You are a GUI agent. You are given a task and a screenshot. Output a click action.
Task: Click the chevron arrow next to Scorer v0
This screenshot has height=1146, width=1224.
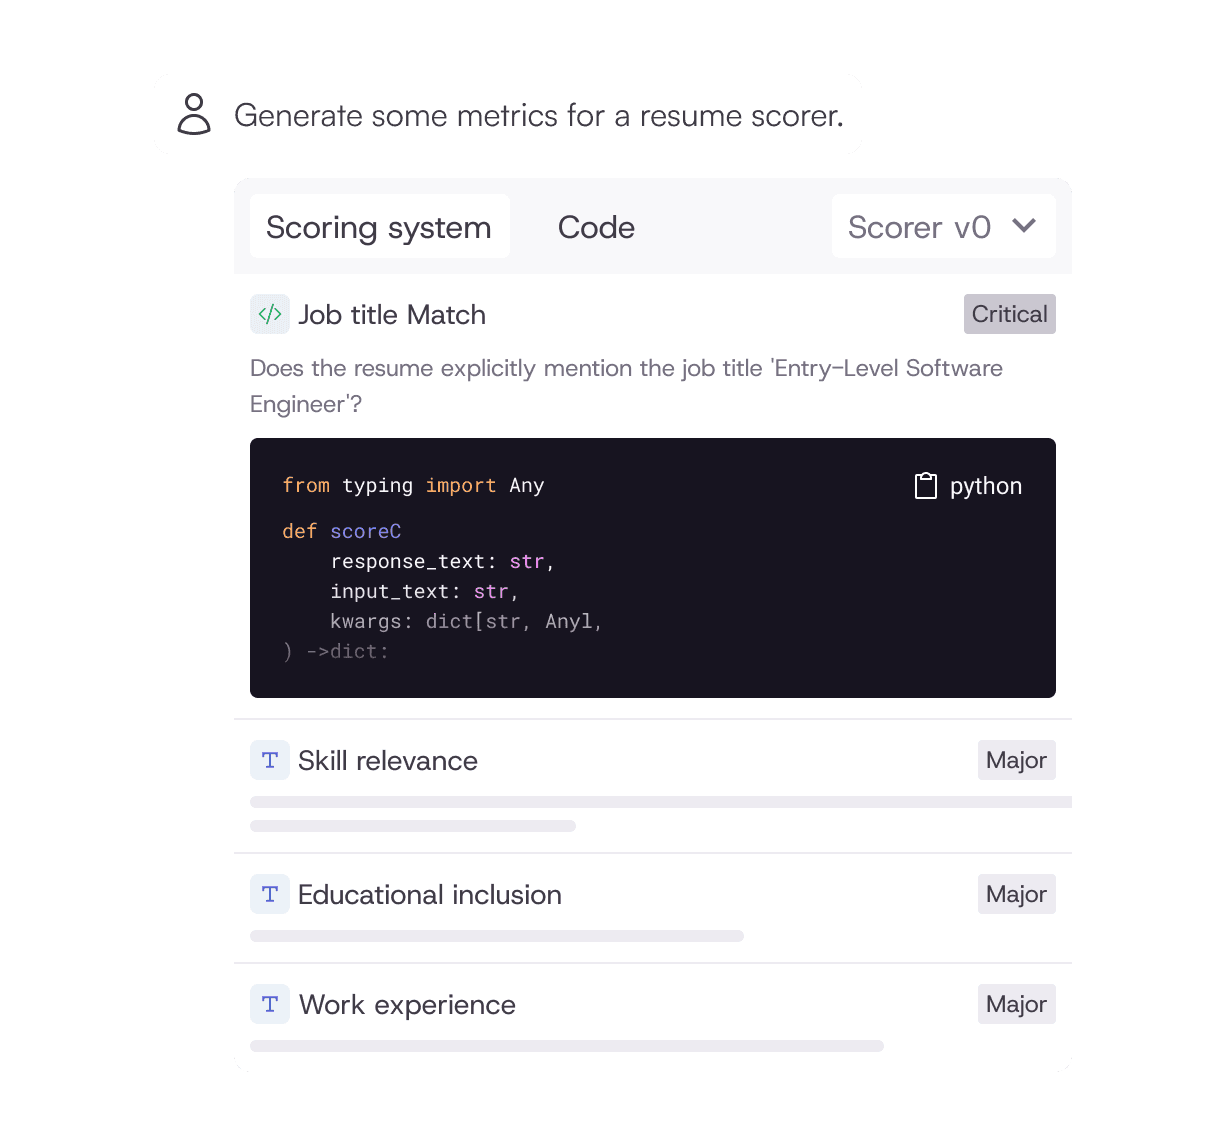1024,226
